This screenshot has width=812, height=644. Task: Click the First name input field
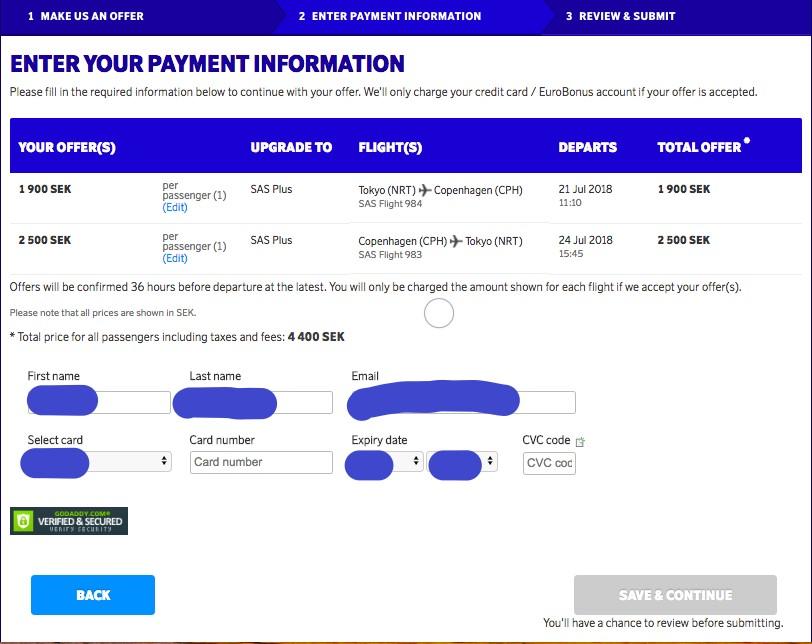click(99, 402)
